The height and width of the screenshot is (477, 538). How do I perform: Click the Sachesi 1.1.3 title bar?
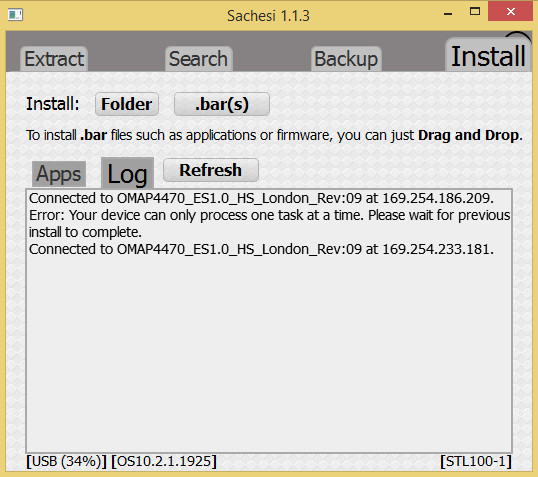pos(268,16)
